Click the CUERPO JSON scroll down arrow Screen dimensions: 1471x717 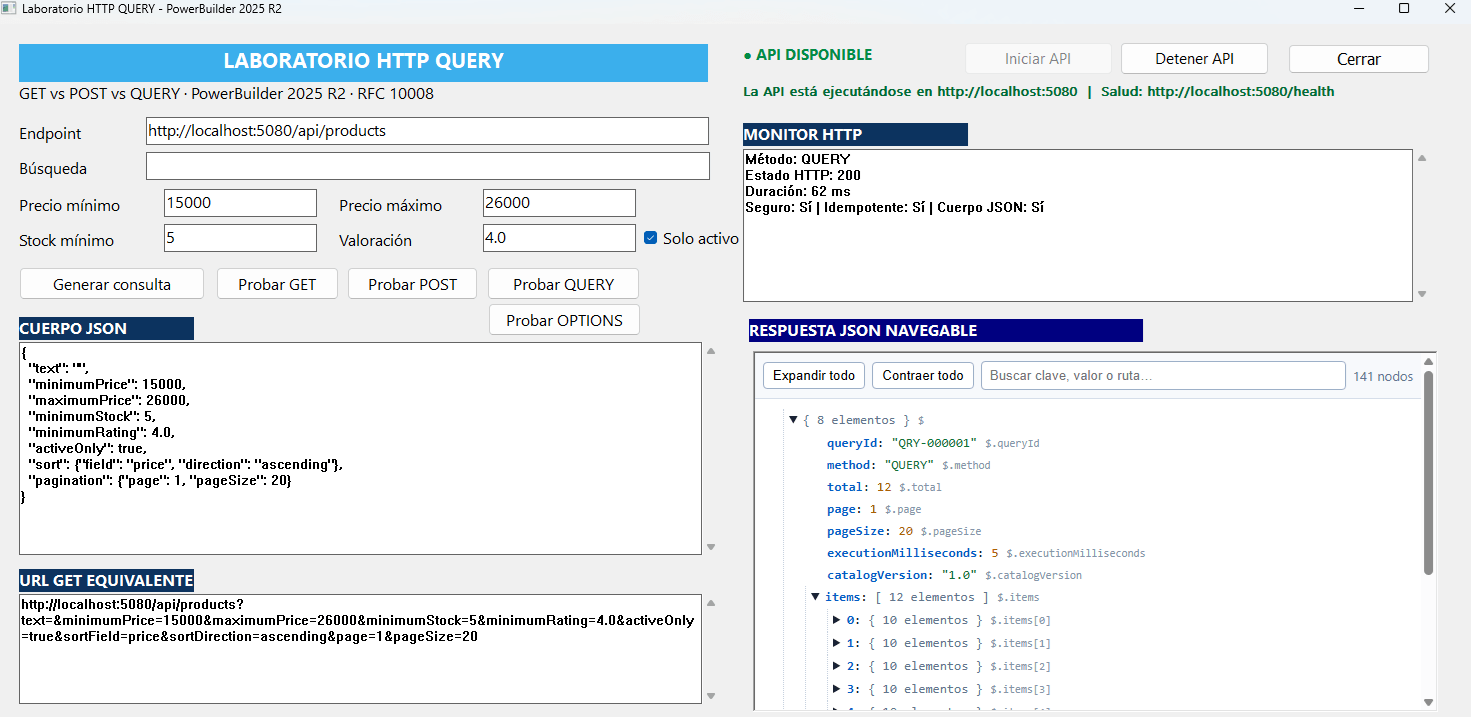coord(711,547)
